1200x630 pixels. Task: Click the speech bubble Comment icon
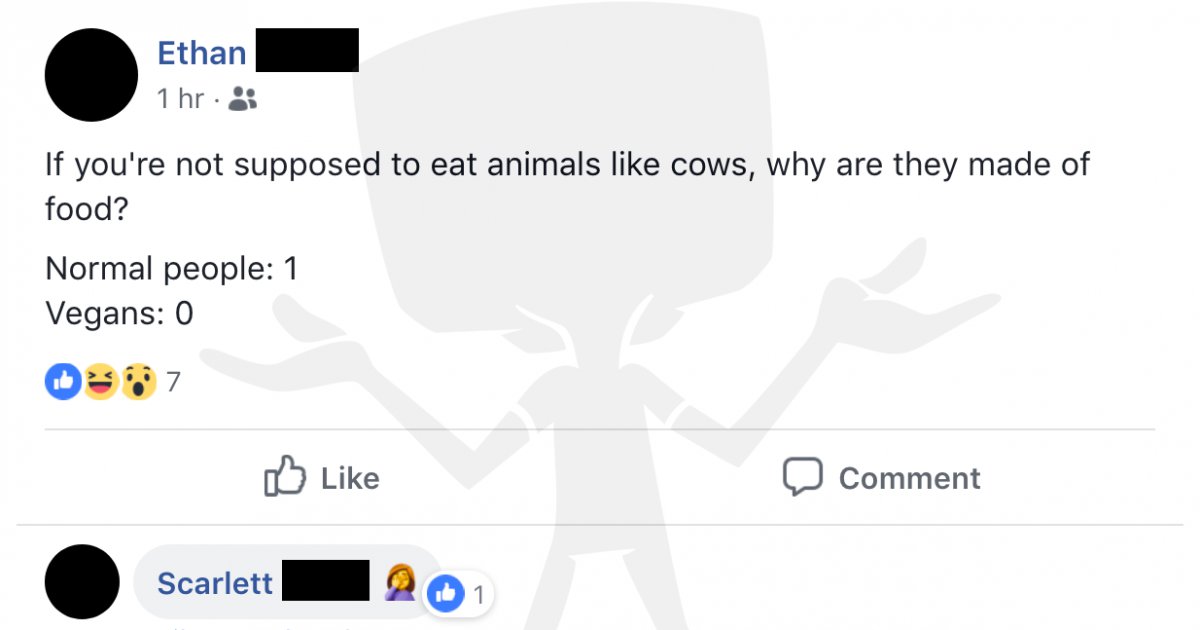click(802, 477)
